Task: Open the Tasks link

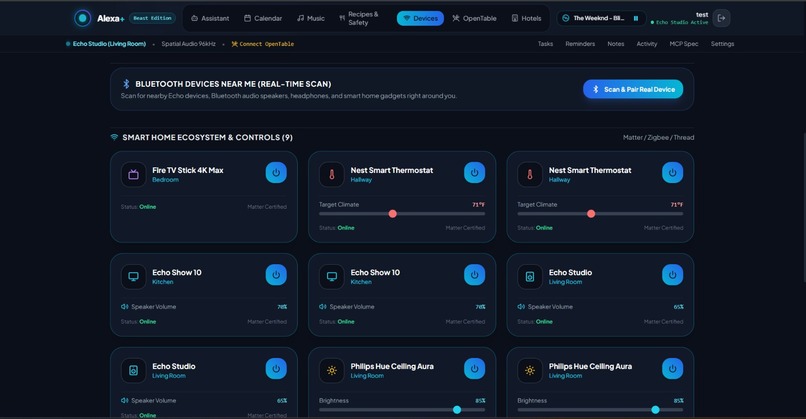Action: click(545, 44)
